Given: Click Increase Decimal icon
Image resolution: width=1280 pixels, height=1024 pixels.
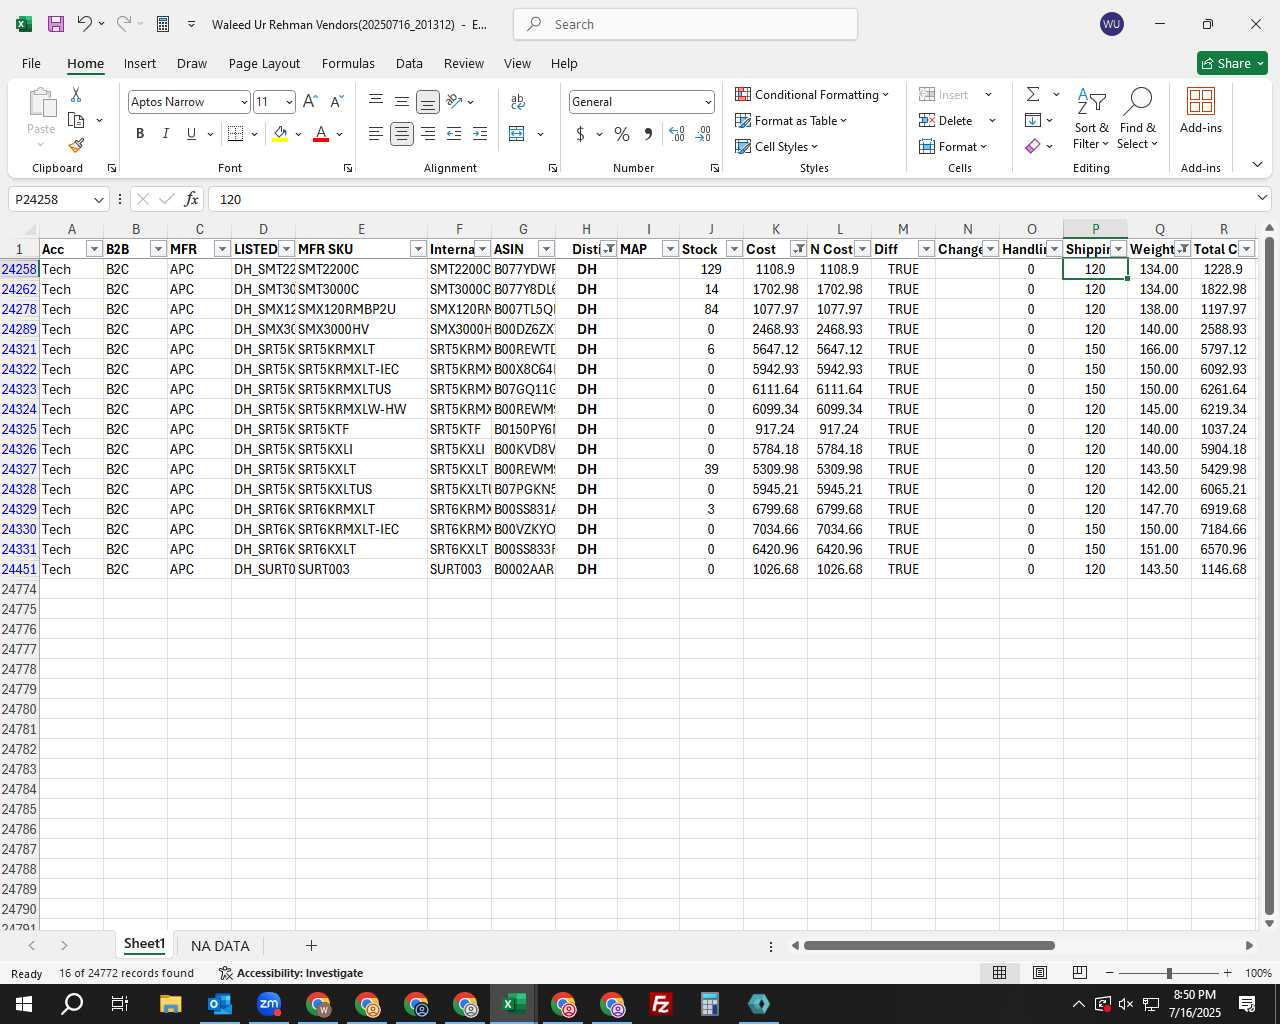Looking at the screenshot, I should click(677, 134).
